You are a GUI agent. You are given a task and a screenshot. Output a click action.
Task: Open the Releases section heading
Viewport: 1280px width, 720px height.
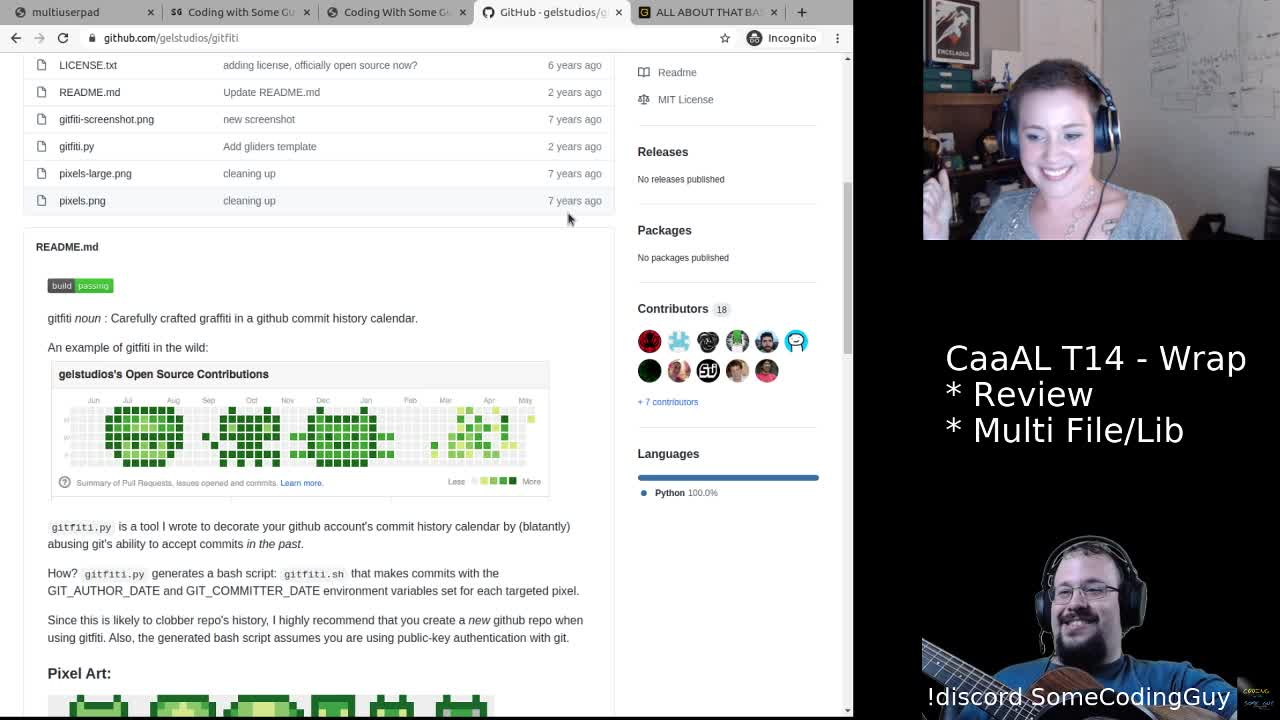tap(663, 152)
